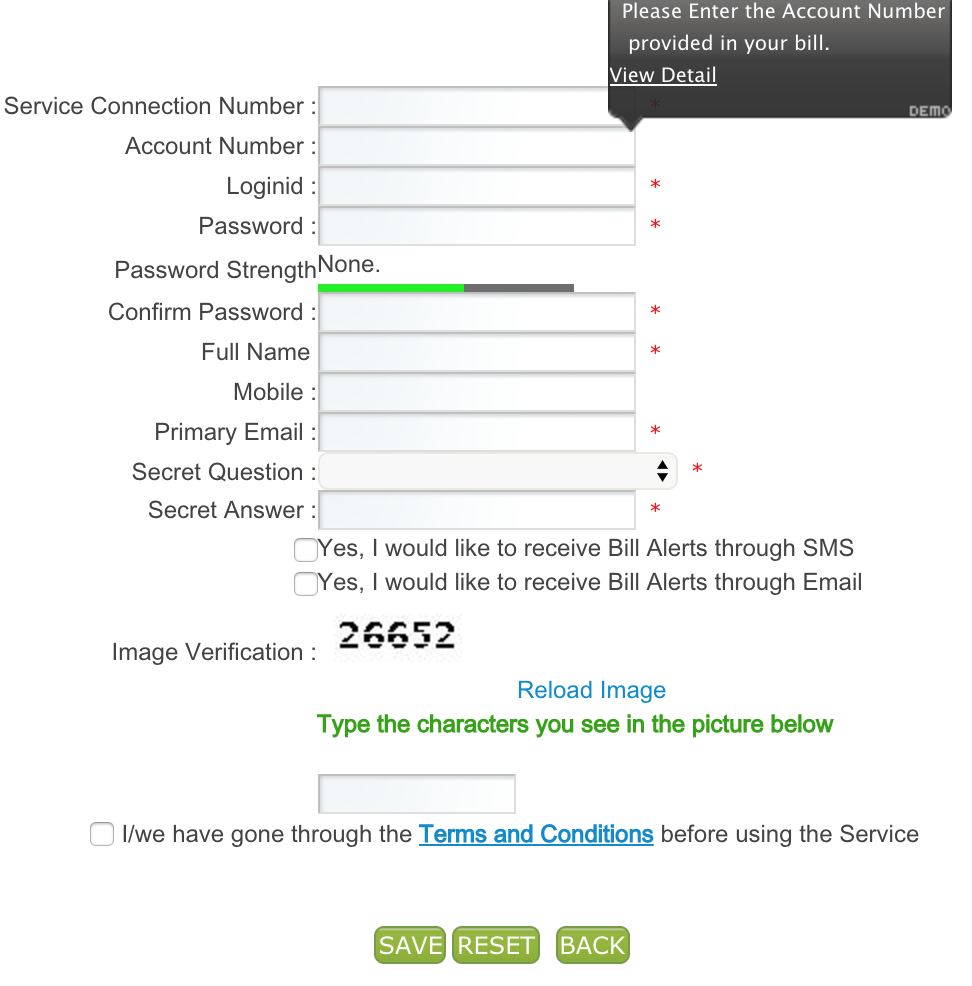The width and height of the screenshot is (972, 986).
Task: Click the Password field
Action: pyautogui.click(x=476, y=226)
